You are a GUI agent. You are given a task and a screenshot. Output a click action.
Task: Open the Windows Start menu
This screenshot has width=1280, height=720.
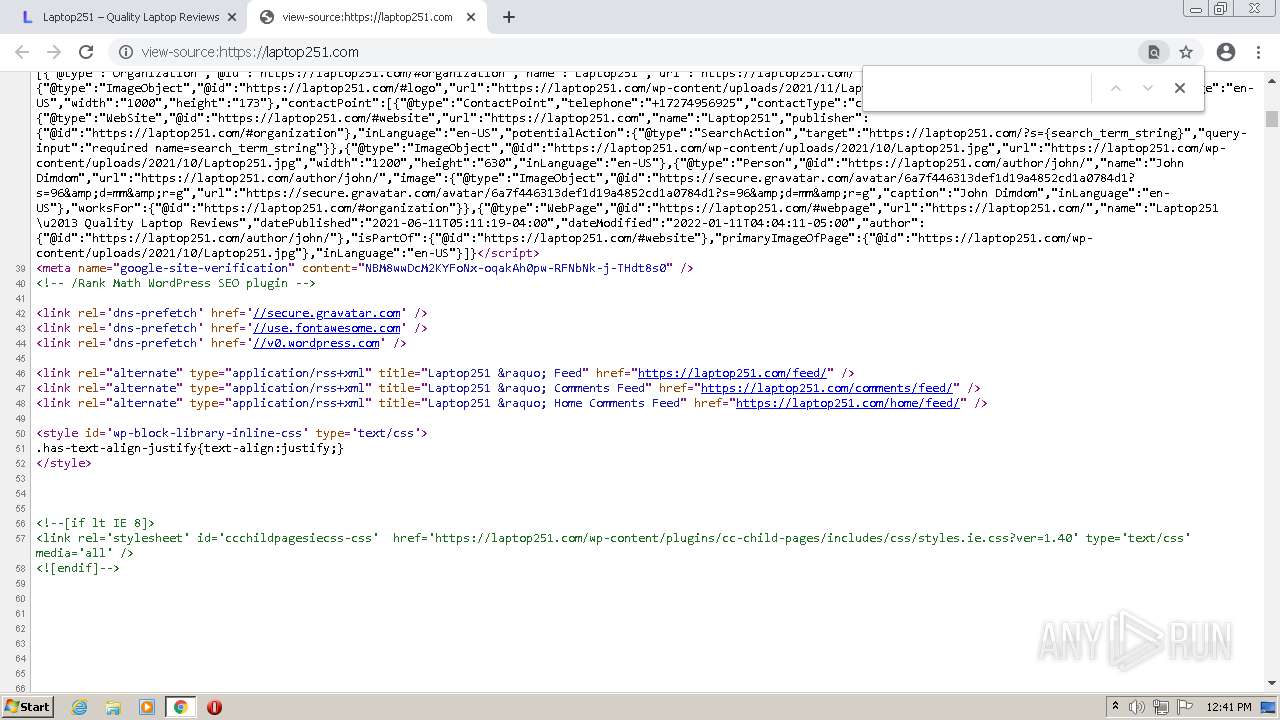coord(27,706)
